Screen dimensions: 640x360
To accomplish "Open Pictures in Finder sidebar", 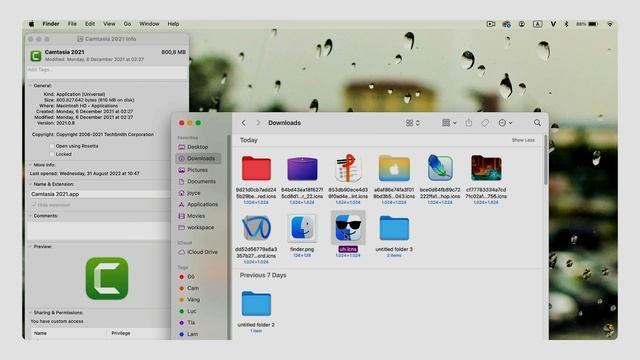I will click(199, 170).
